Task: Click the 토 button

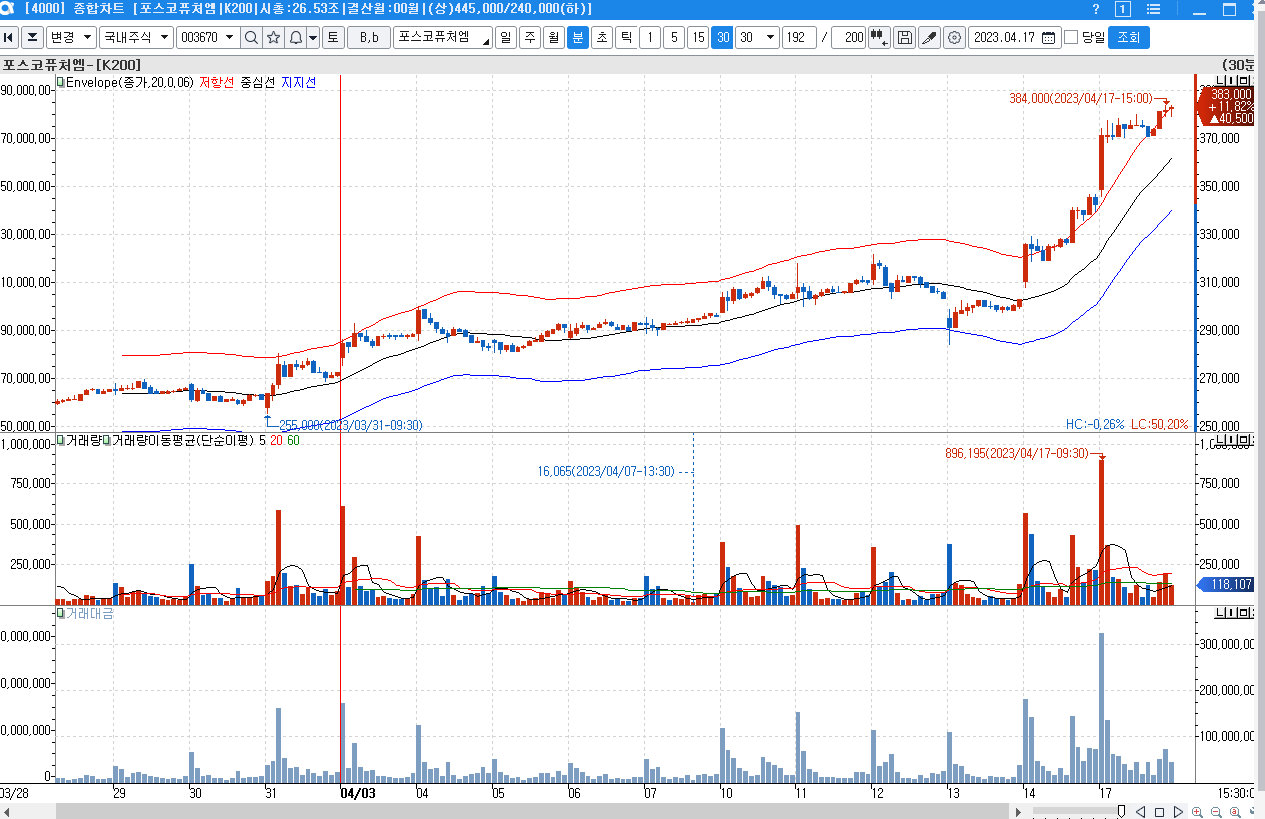Action: pos(333,38)
